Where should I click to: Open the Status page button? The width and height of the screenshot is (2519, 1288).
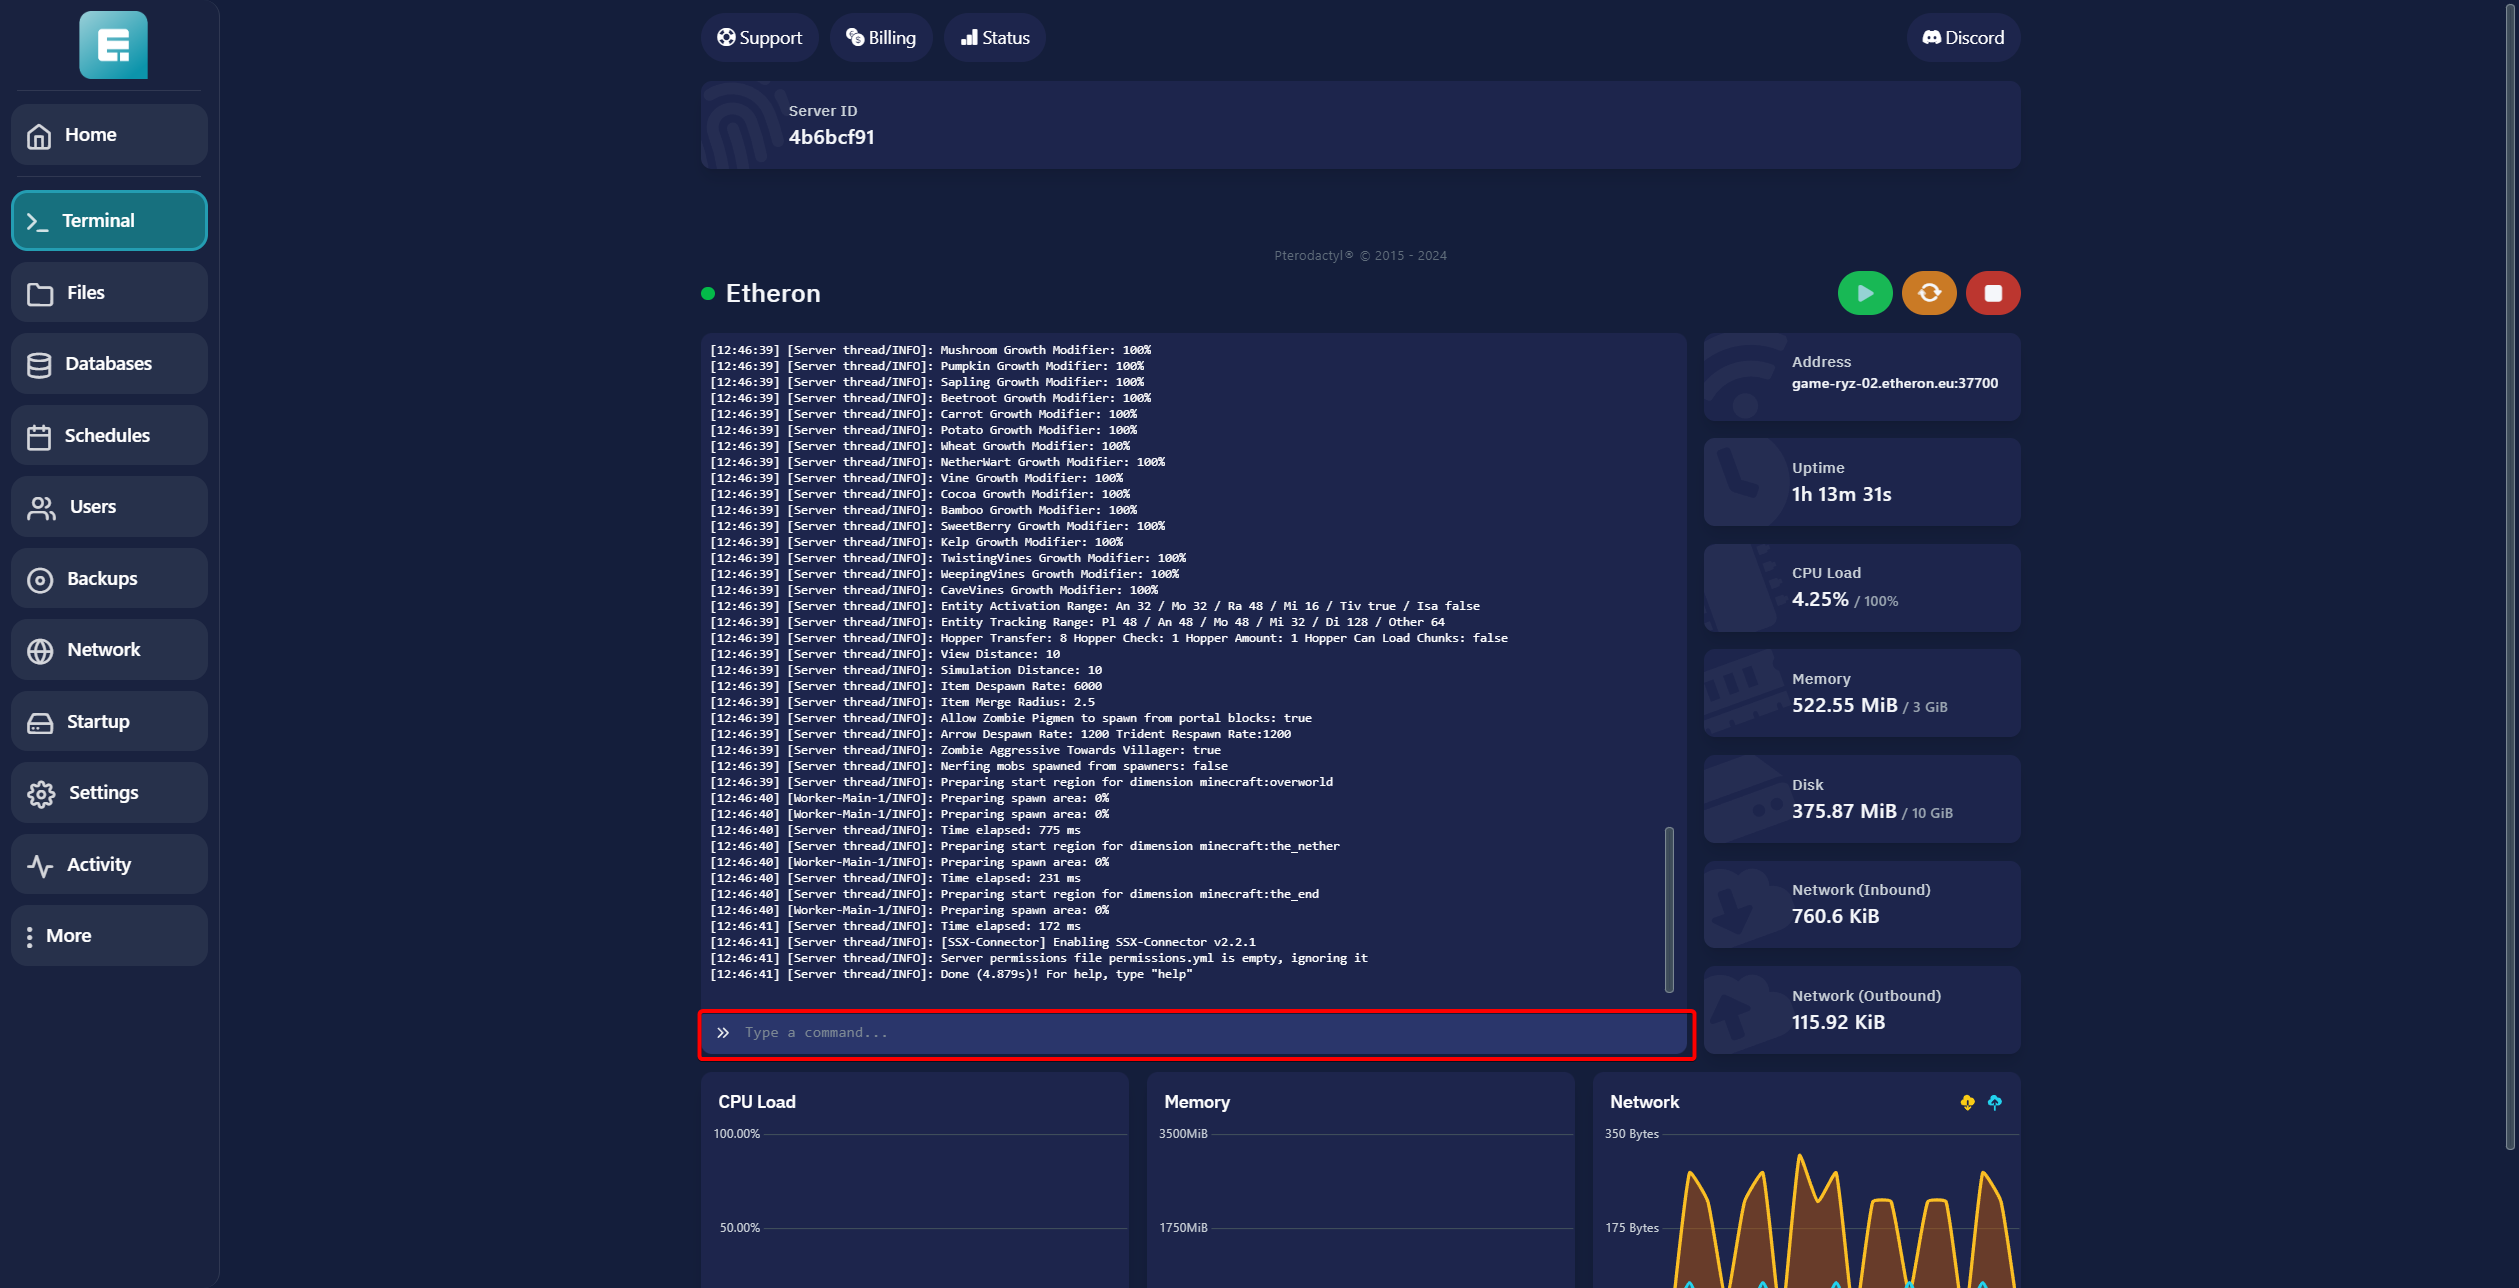(x=994, y=38)
